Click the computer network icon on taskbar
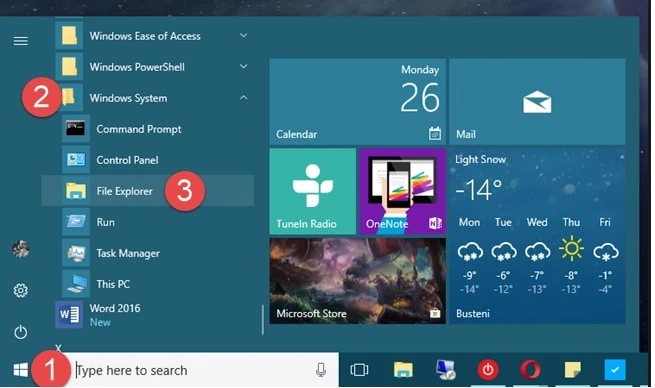Image resolution: width=655 pixels, height=388 pixels. (x=446, y=370)
